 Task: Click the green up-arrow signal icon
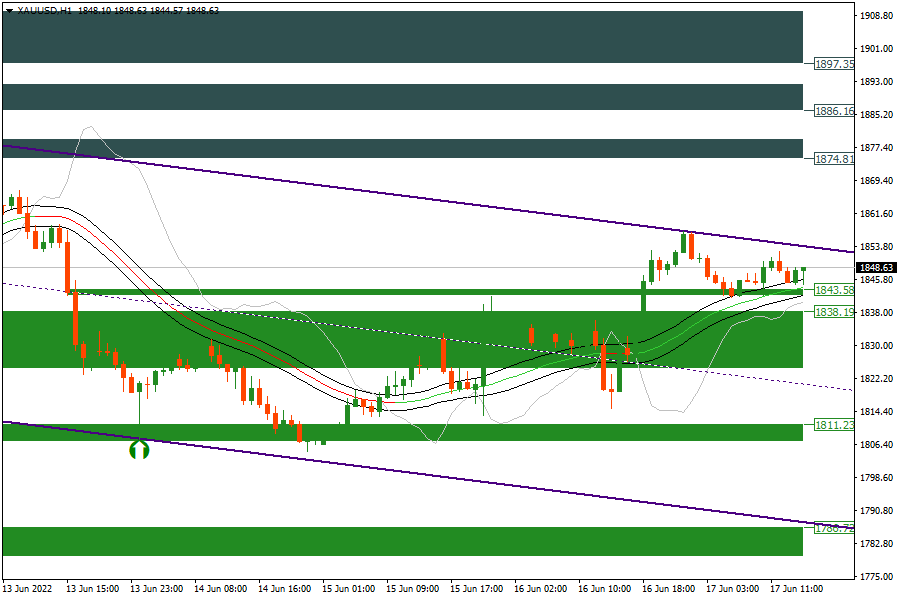[140, 450]
